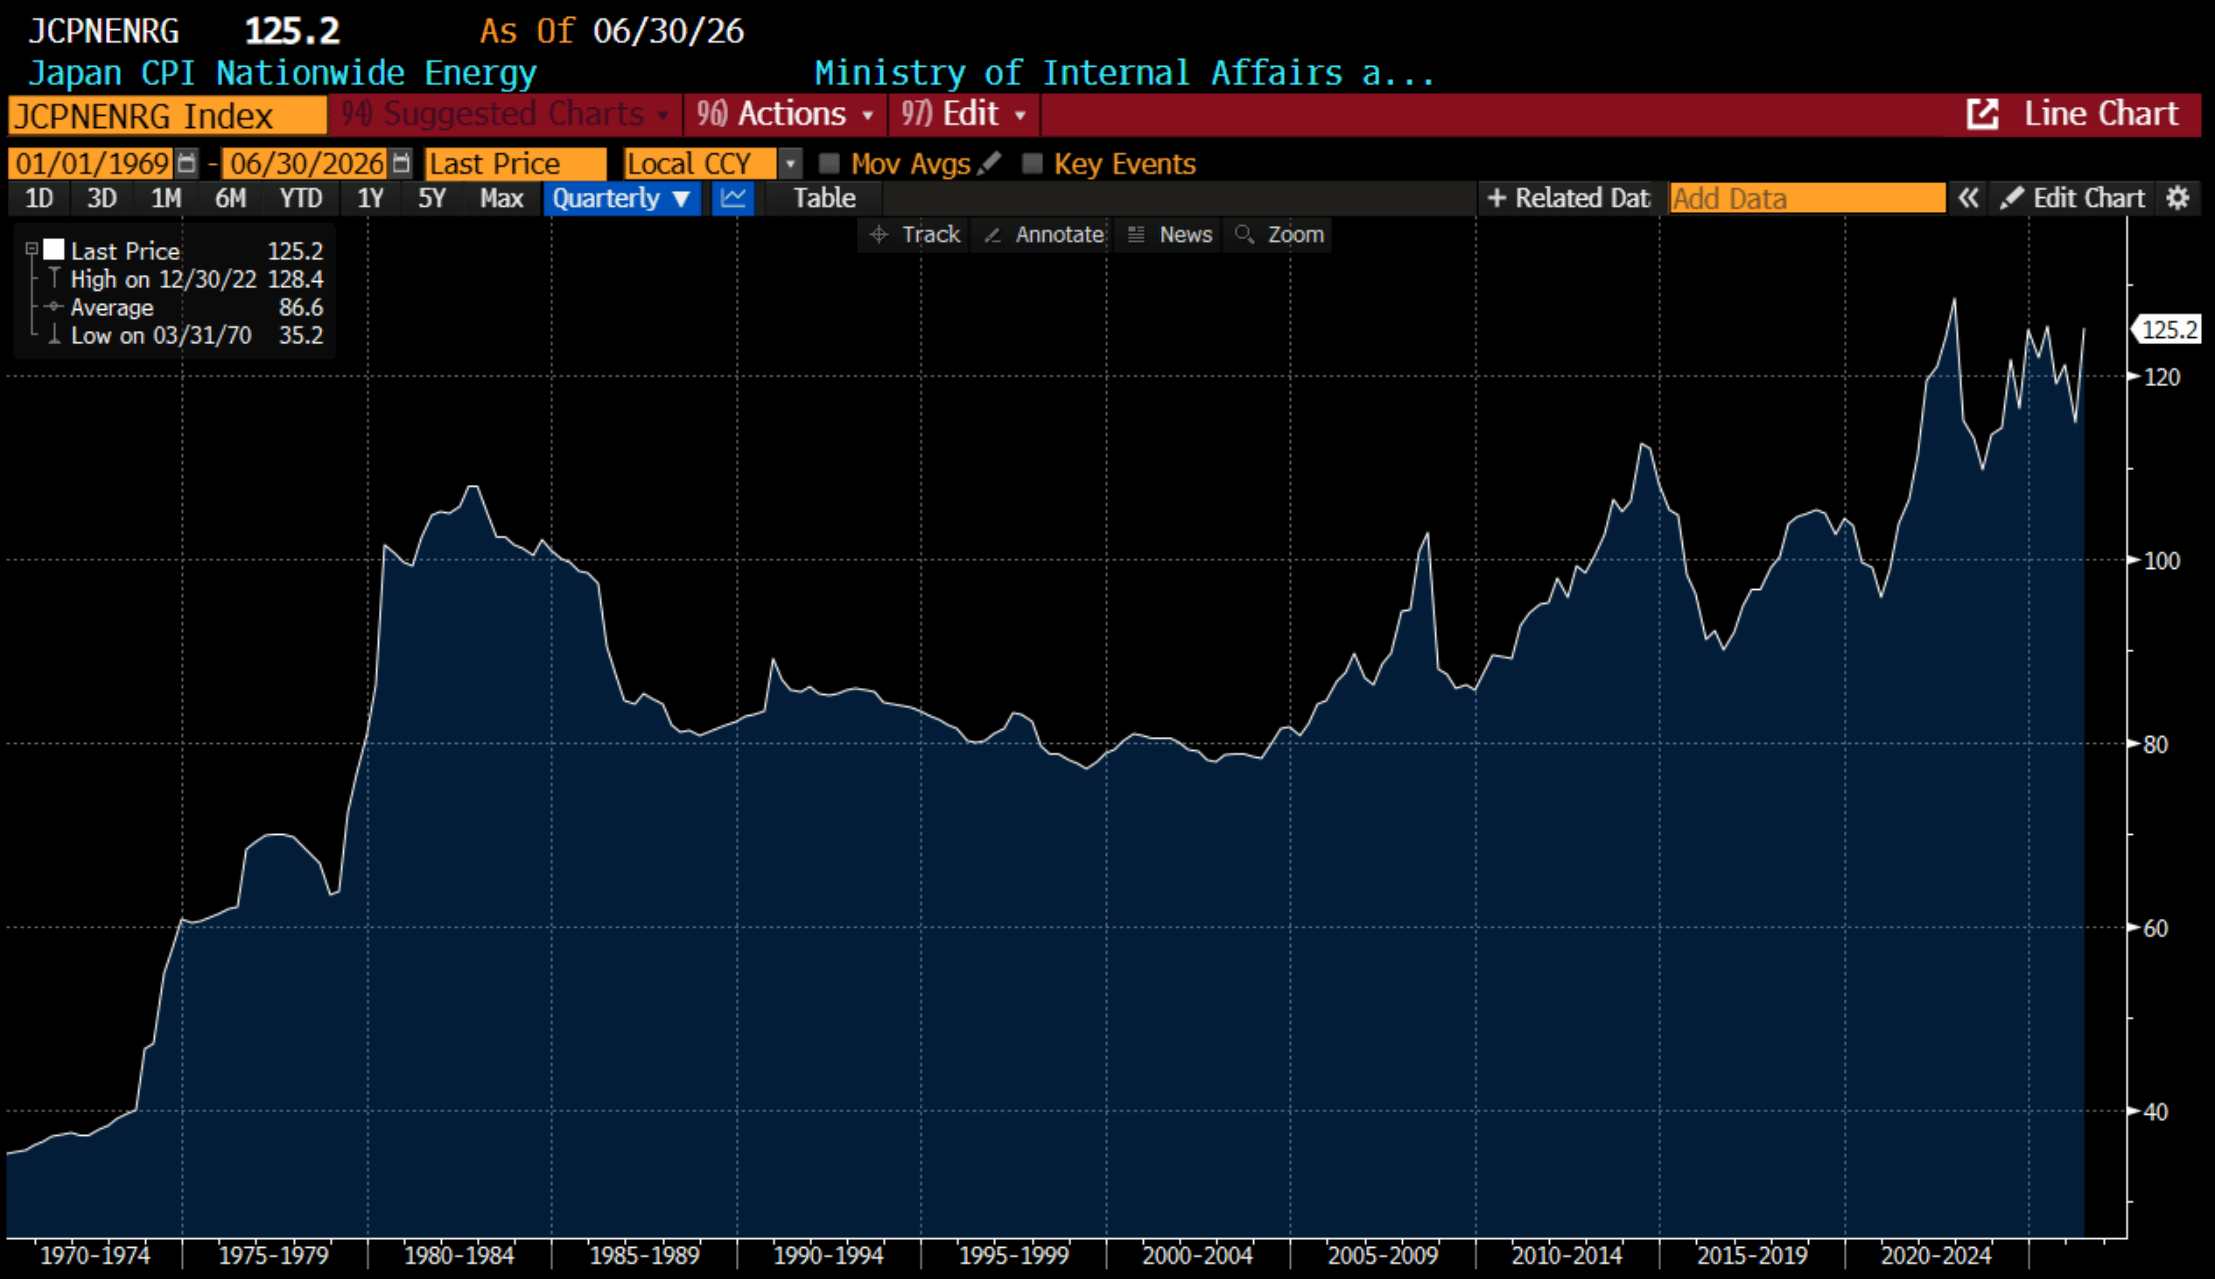Click the Japan CPI Nationwide Energy title
Viewport: 2215px width, 1279px height.
coord(282,73)
